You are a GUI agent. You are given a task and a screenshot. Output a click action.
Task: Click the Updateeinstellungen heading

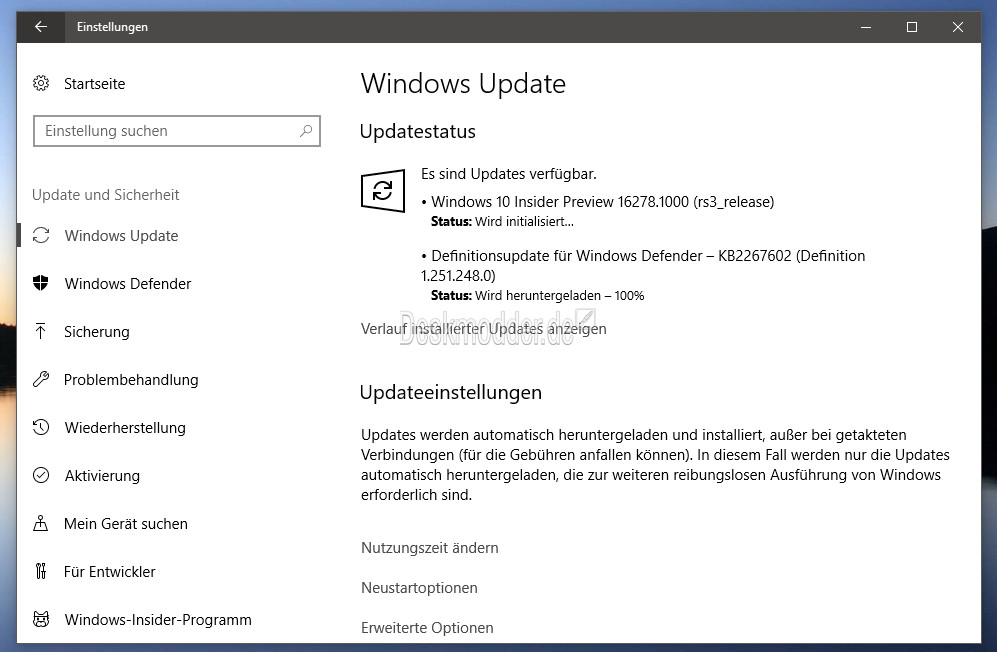coord(451,392)
